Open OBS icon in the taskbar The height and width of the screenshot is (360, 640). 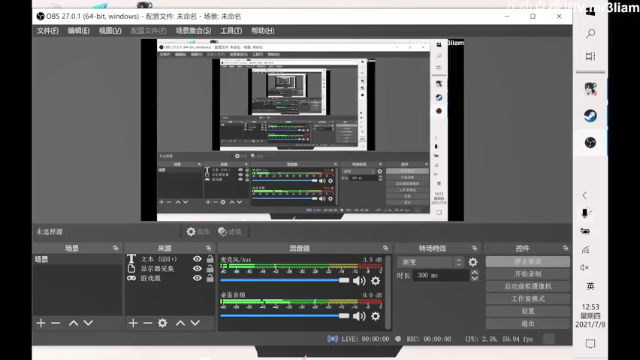click(x=590, y=142)
